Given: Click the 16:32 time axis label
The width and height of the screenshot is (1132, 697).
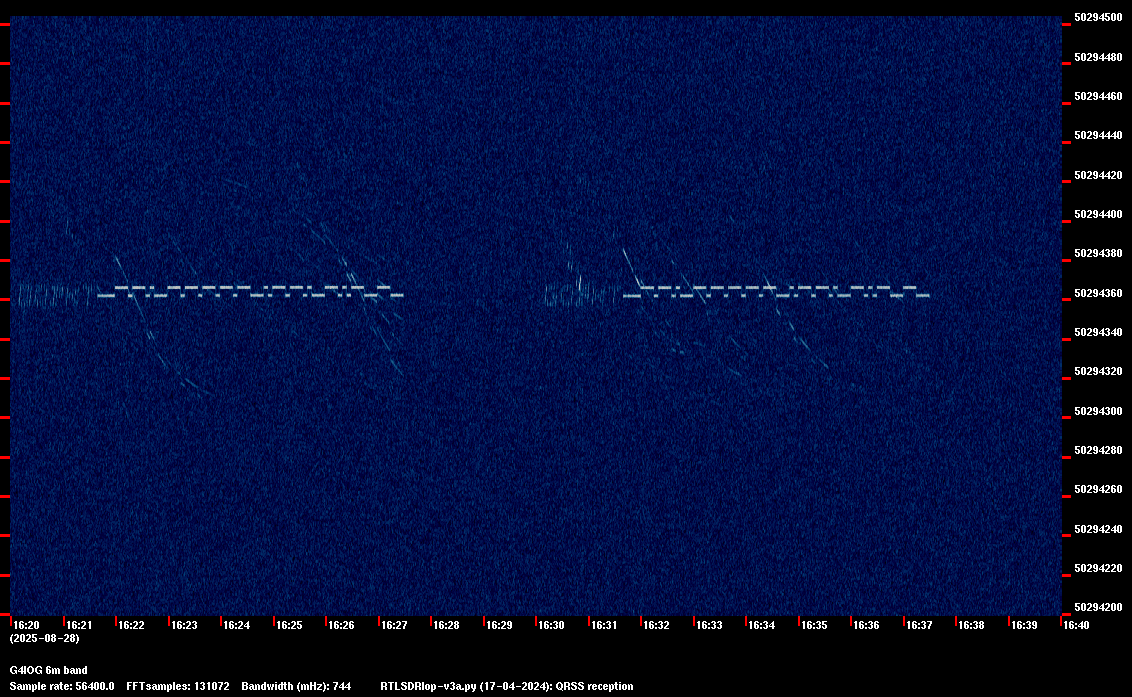Looking at the screenshot, I should click(x=656, y=625).
